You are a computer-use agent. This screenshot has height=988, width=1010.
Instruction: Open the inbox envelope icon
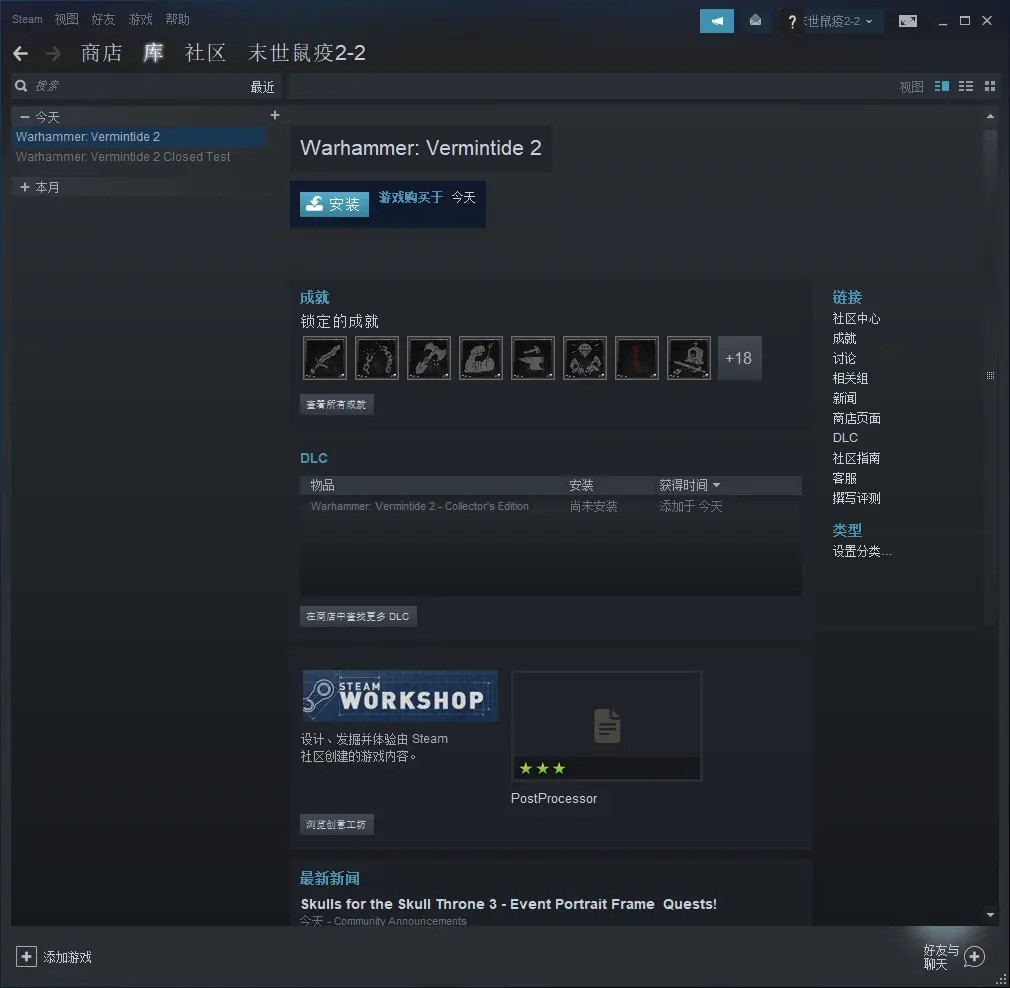click(755, 21)
